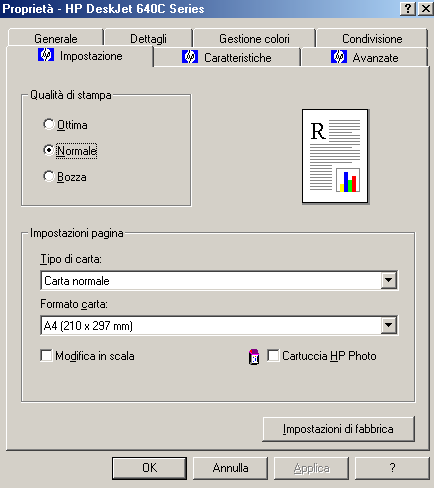Open the Carta normale combo box

[x=219, y=280]
